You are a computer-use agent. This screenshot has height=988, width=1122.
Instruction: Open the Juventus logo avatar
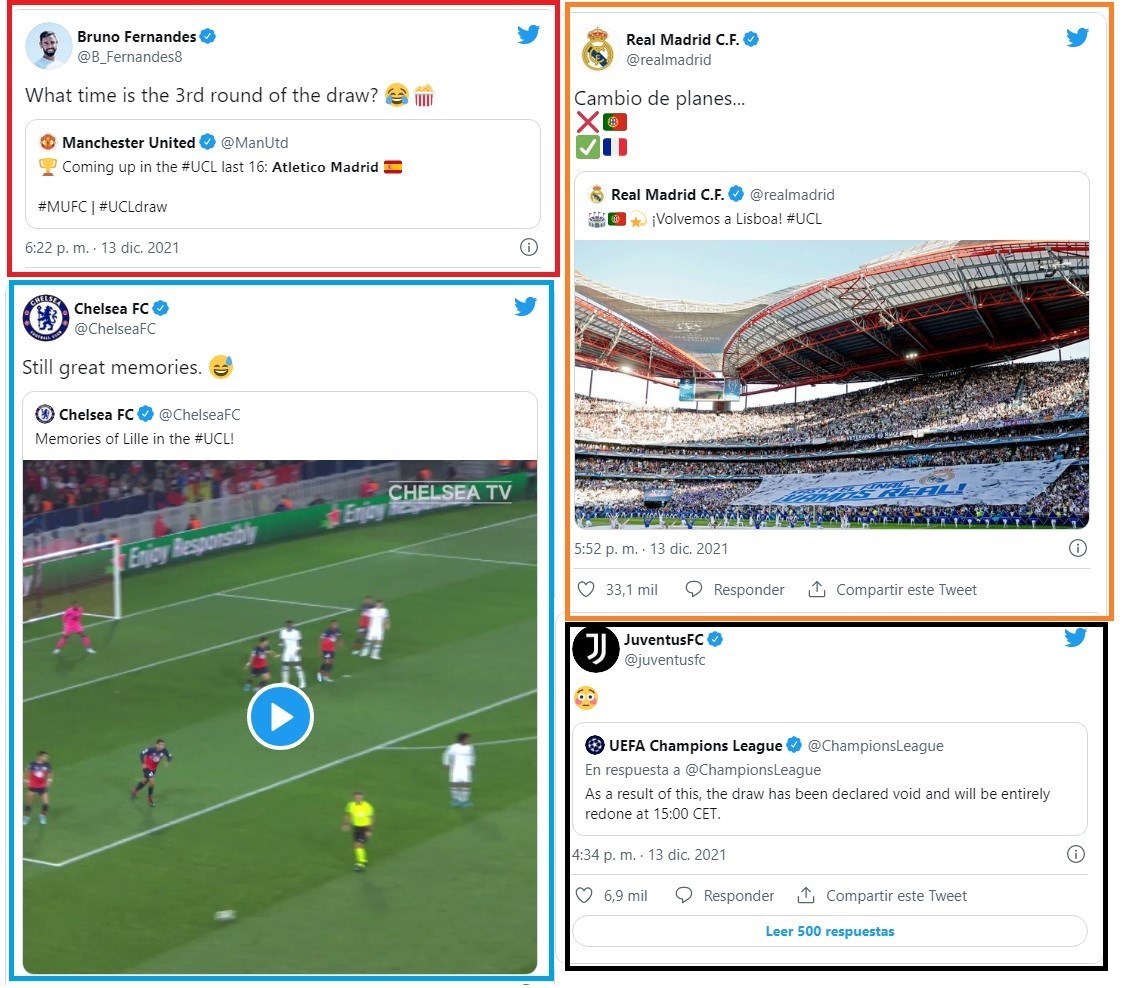[x=595, y=648]
